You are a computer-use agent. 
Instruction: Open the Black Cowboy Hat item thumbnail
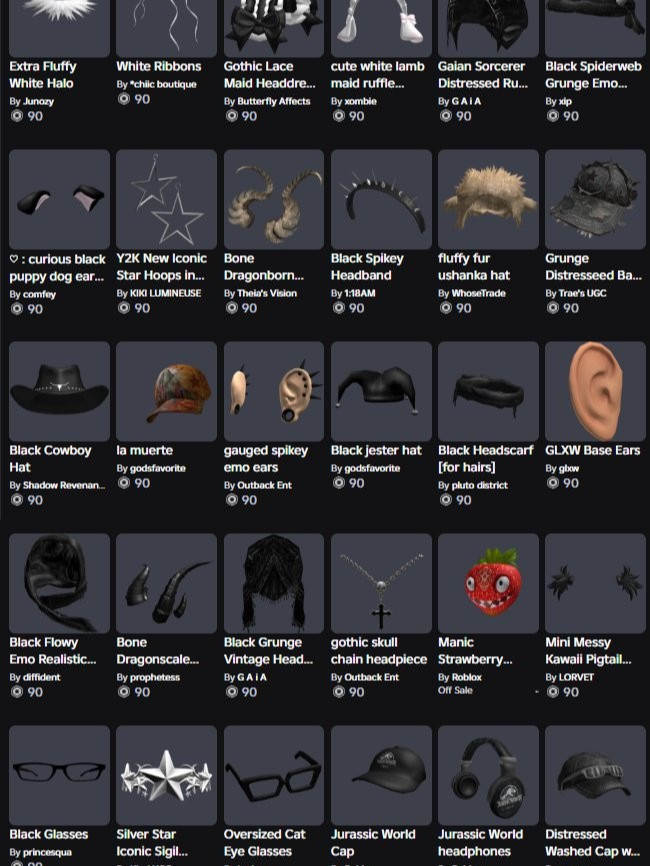click(x=59, y=391)
